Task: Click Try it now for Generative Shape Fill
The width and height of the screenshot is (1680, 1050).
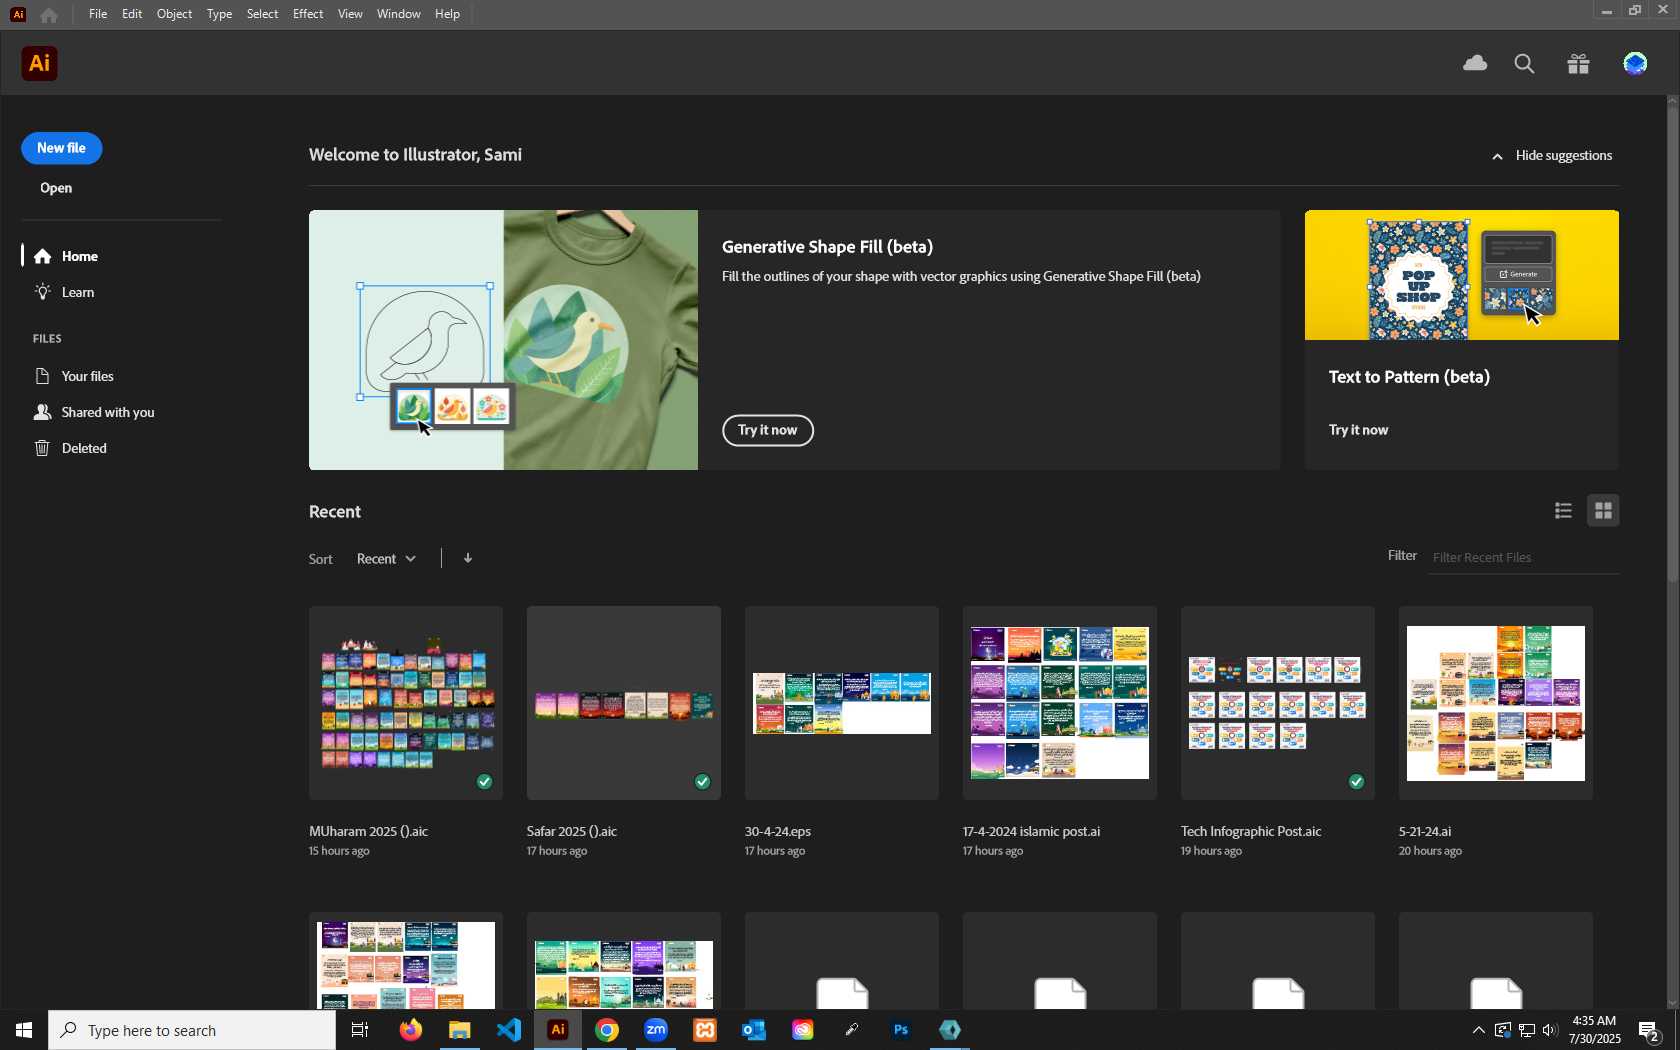Action: [x=768, y=430]
